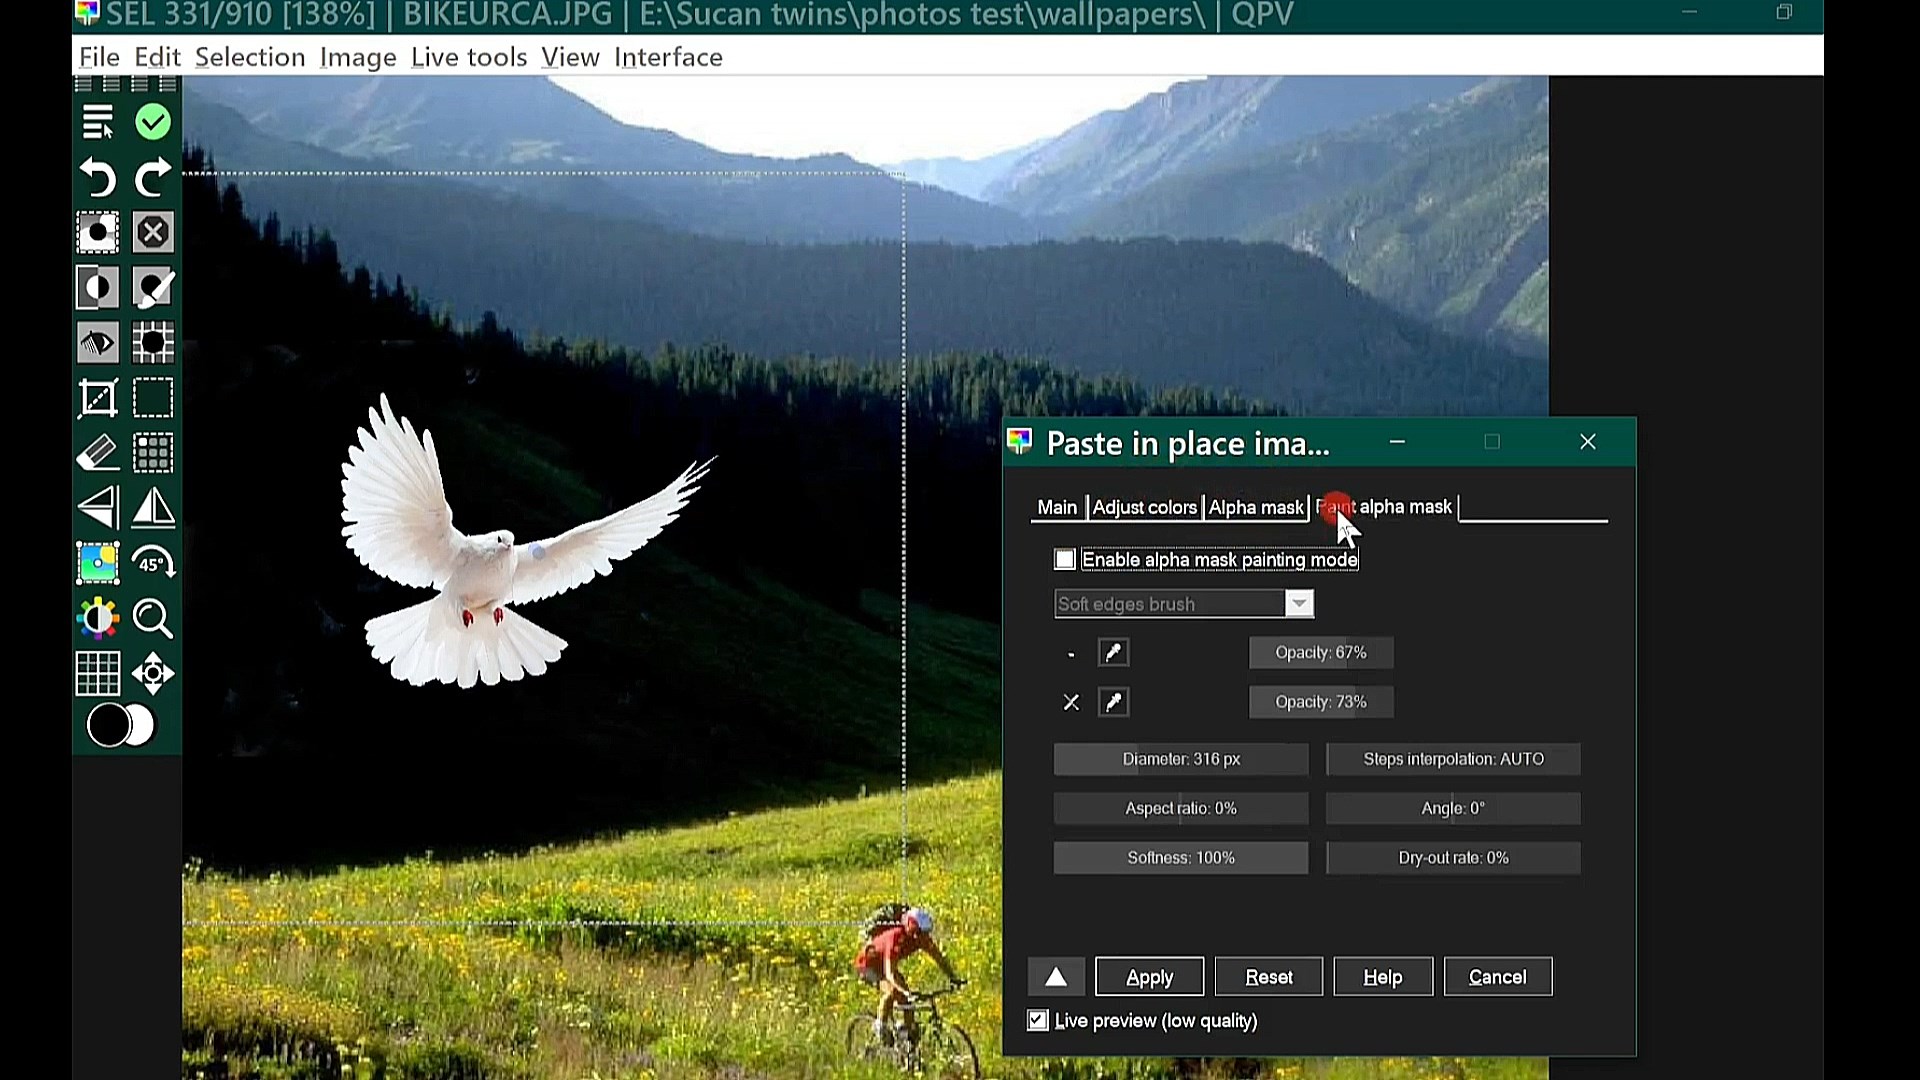Click the redo arrow icon

pyautogui.click(x=153, y=178)
